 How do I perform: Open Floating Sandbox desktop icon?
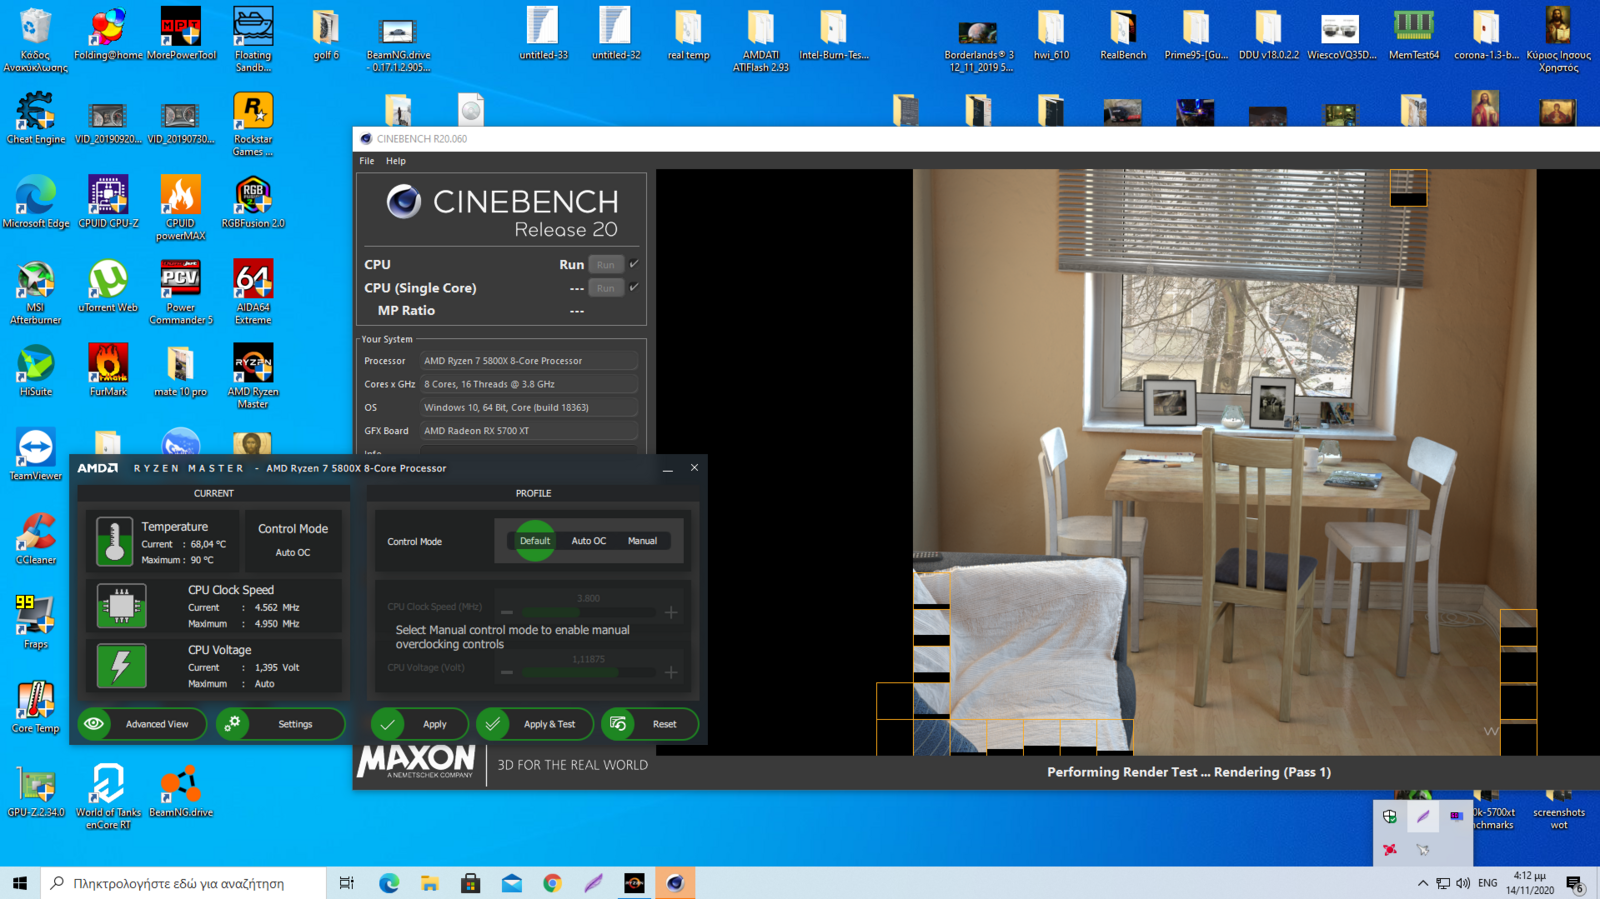(253, 40)
